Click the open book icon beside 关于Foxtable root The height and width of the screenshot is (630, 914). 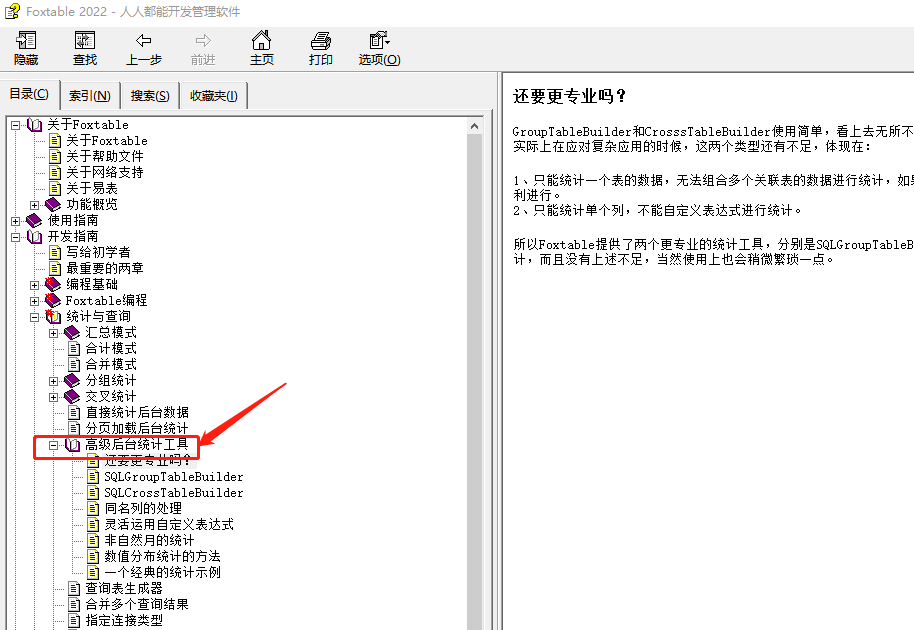tap(35, 125)
